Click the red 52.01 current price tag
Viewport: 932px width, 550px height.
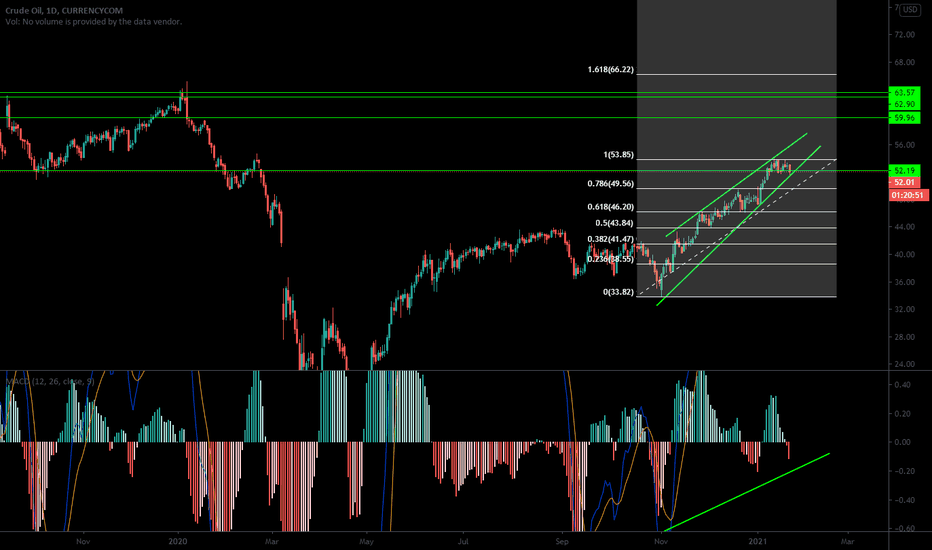click(904, 183)
